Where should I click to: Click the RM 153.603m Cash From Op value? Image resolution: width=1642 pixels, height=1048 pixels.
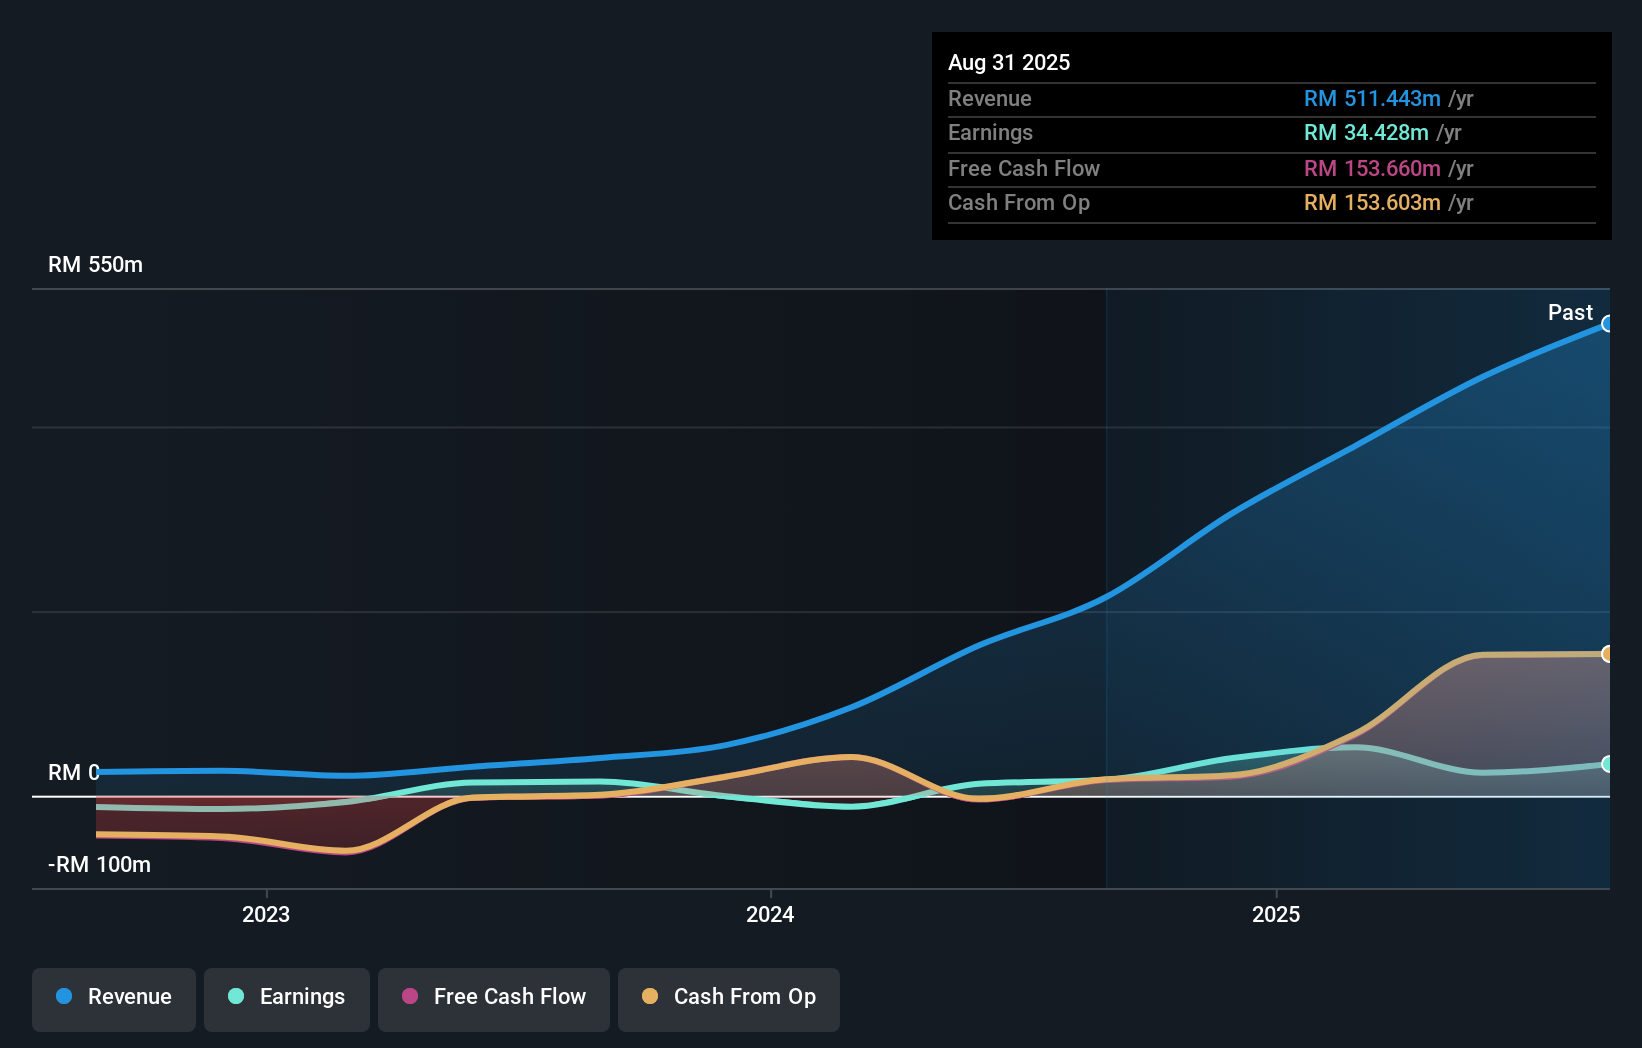tap(1371, 203)
